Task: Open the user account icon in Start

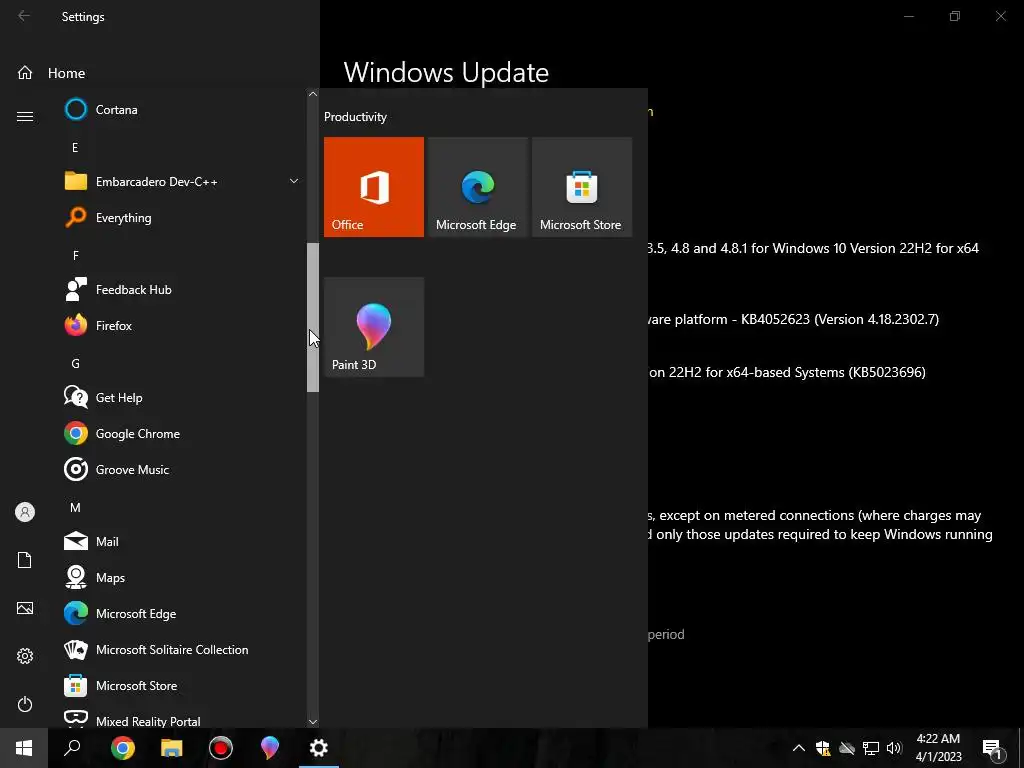Action: (25, 512)
